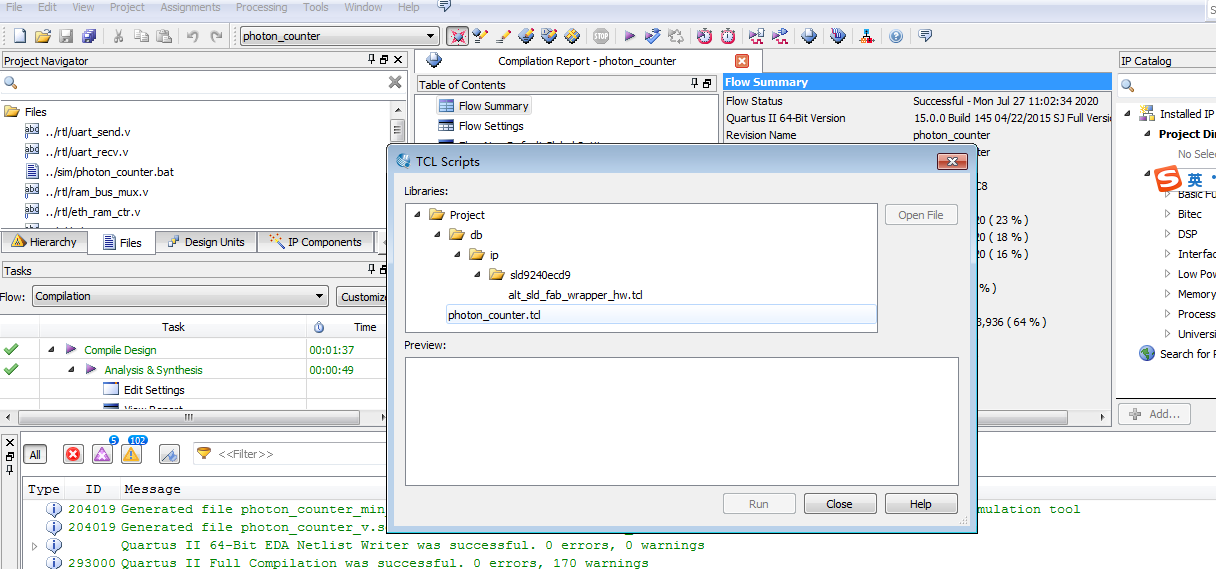Screen dimensions: 1216x569
Task: Switch to the IP Components tab
Action: coord(316,242)
